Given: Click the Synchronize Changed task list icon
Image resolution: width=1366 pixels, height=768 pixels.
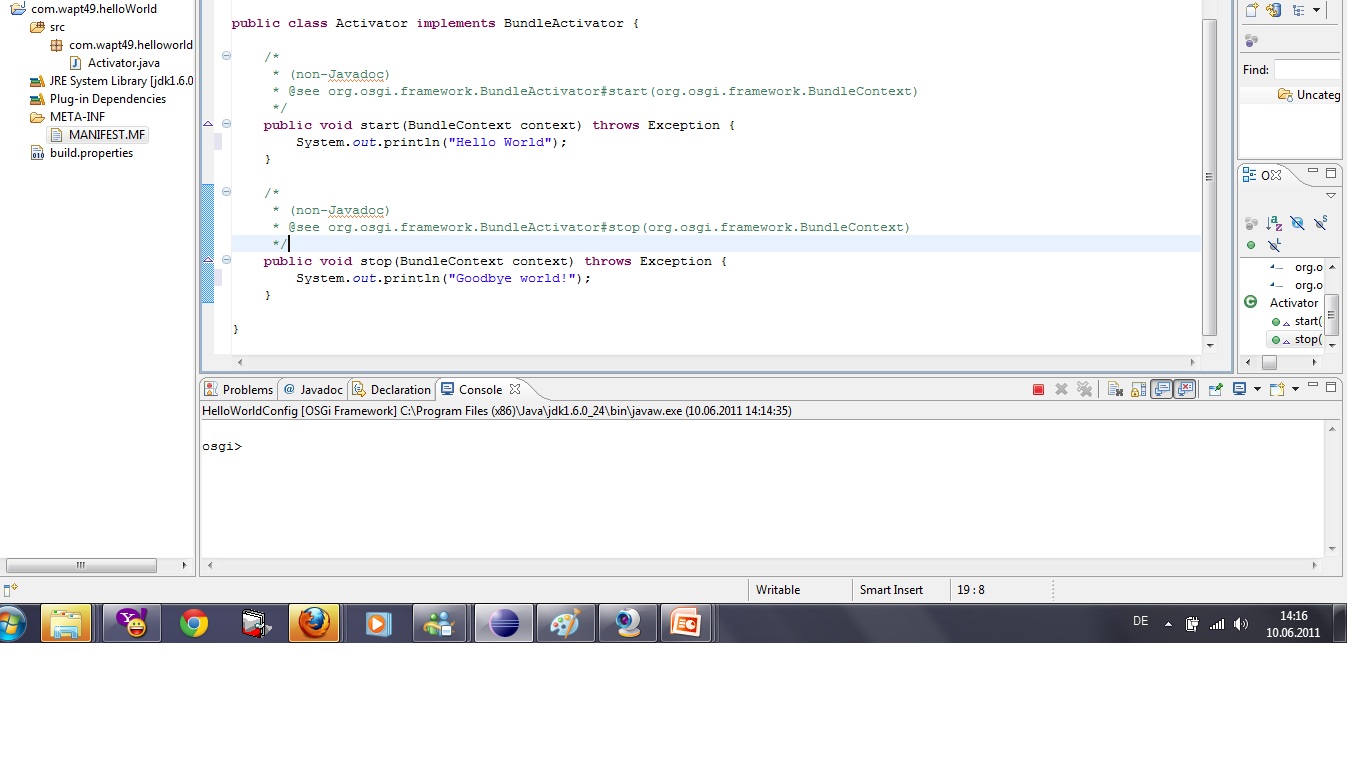Looking at the screenshot, I should [x=1274, y=10].
